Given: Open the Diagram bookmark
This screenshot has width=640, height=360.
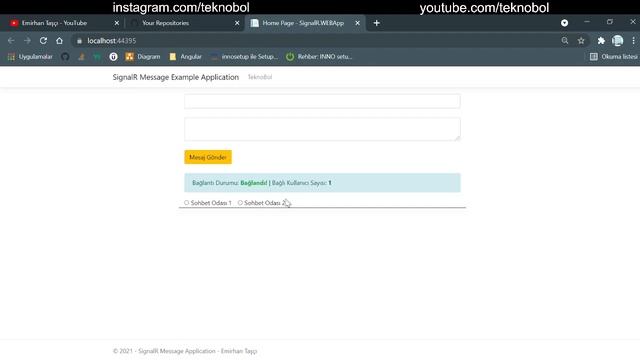Looking at the screenshot, I should click(x=143, y=57).
